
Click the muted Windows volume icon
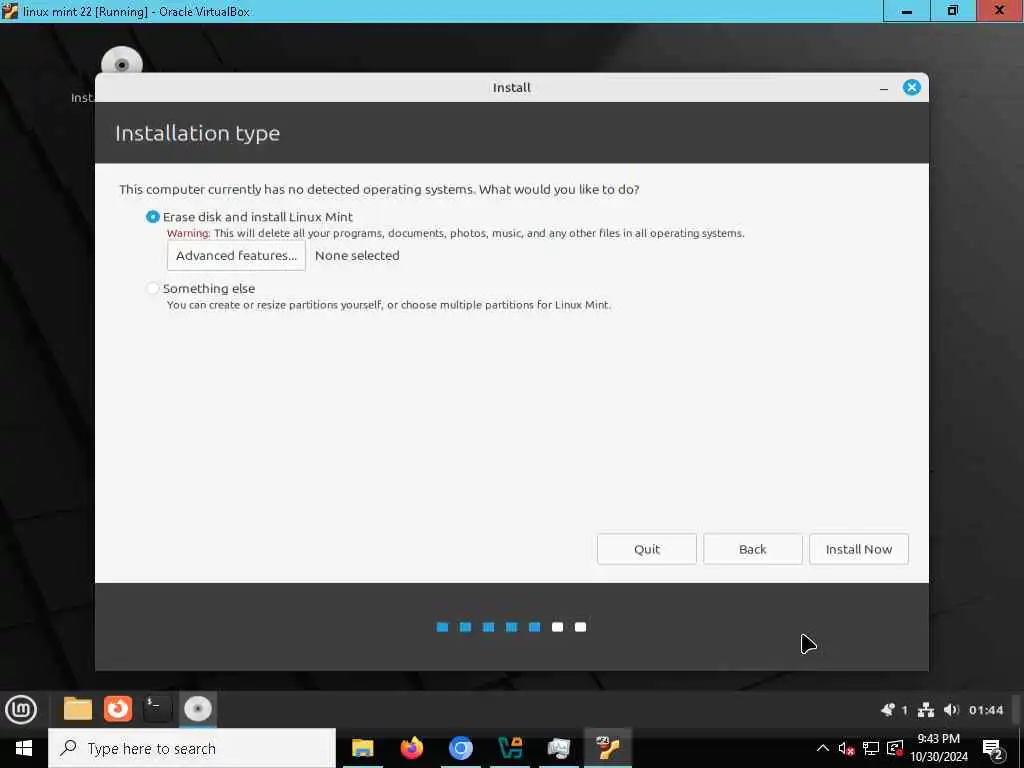(x=846, y=748)
